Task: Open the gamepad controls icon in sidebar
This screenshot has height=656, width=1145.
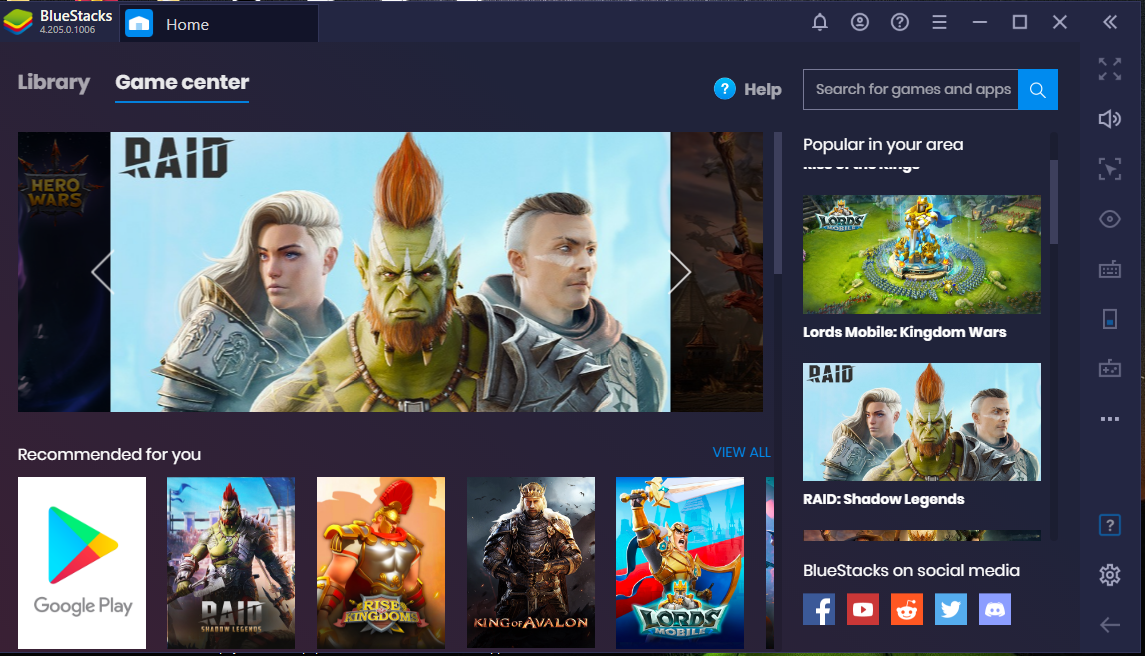Action: [x=1110, y=368]
